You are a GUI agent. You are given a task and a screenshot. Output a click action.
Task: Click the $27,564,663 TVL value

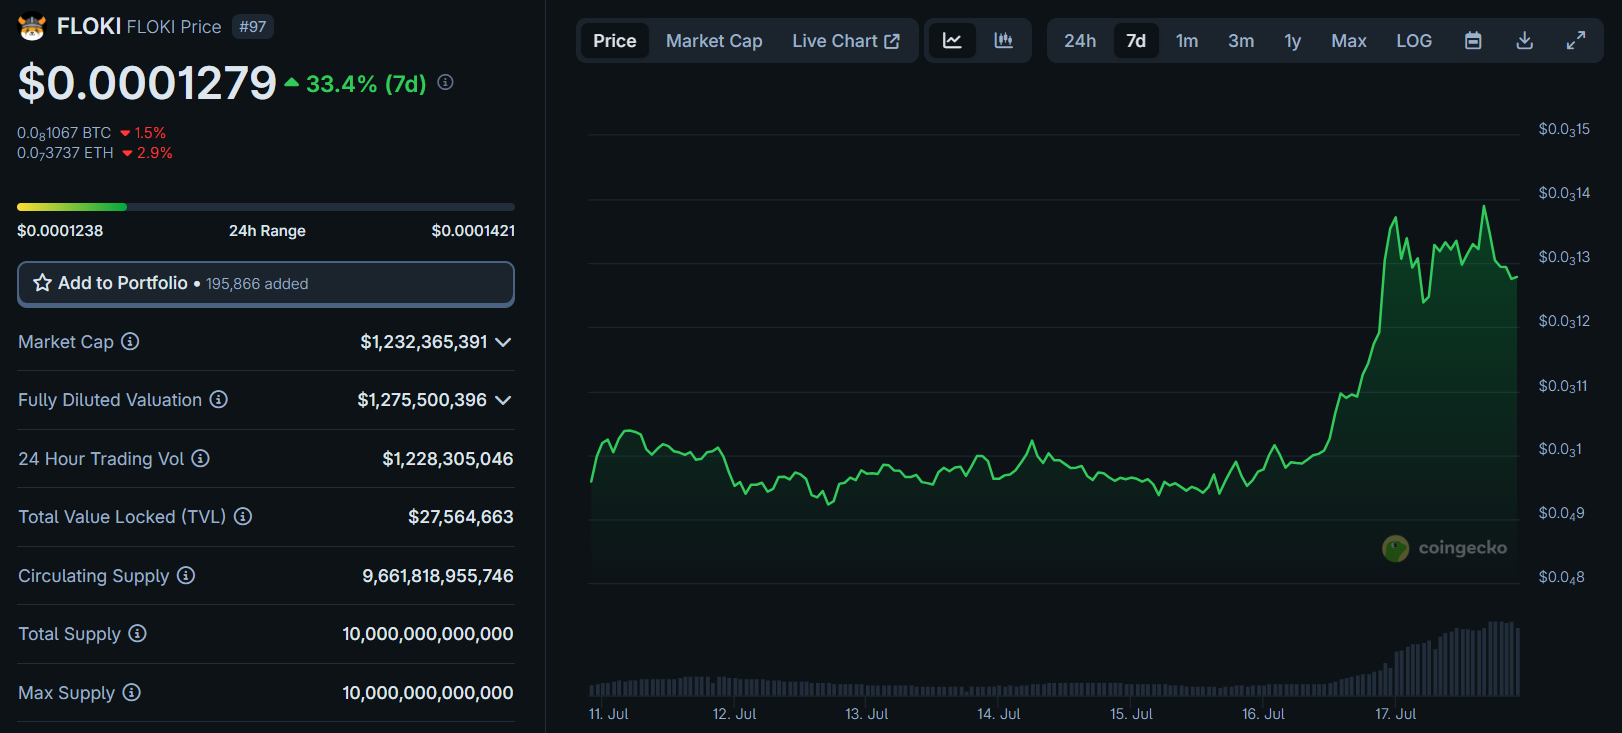(461, 517)
